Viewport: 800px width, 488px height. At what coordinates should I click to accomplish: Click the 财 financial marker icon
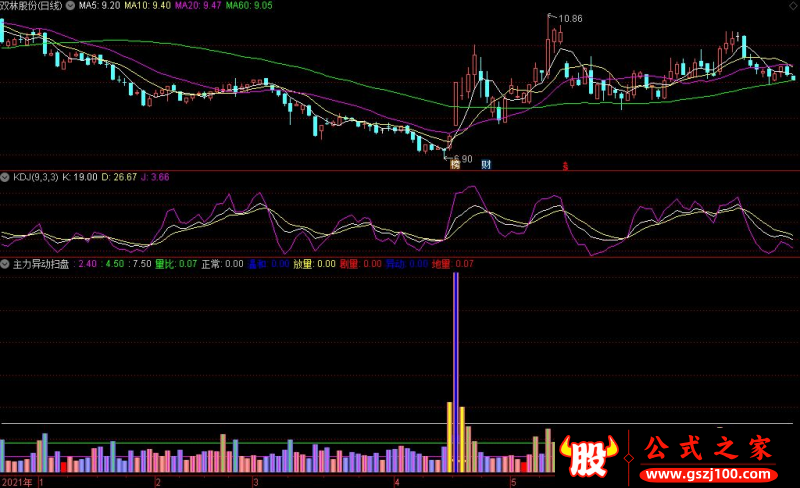click(486, 164)
